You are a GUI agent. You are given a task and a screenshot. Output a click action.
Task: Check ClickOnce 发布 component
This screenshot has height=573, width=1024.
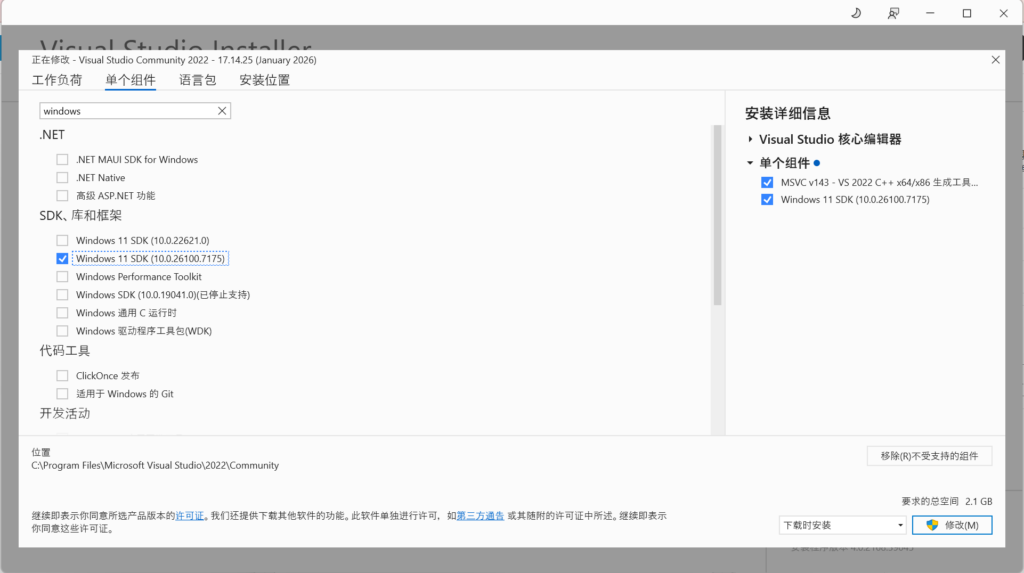pos(62,376)
